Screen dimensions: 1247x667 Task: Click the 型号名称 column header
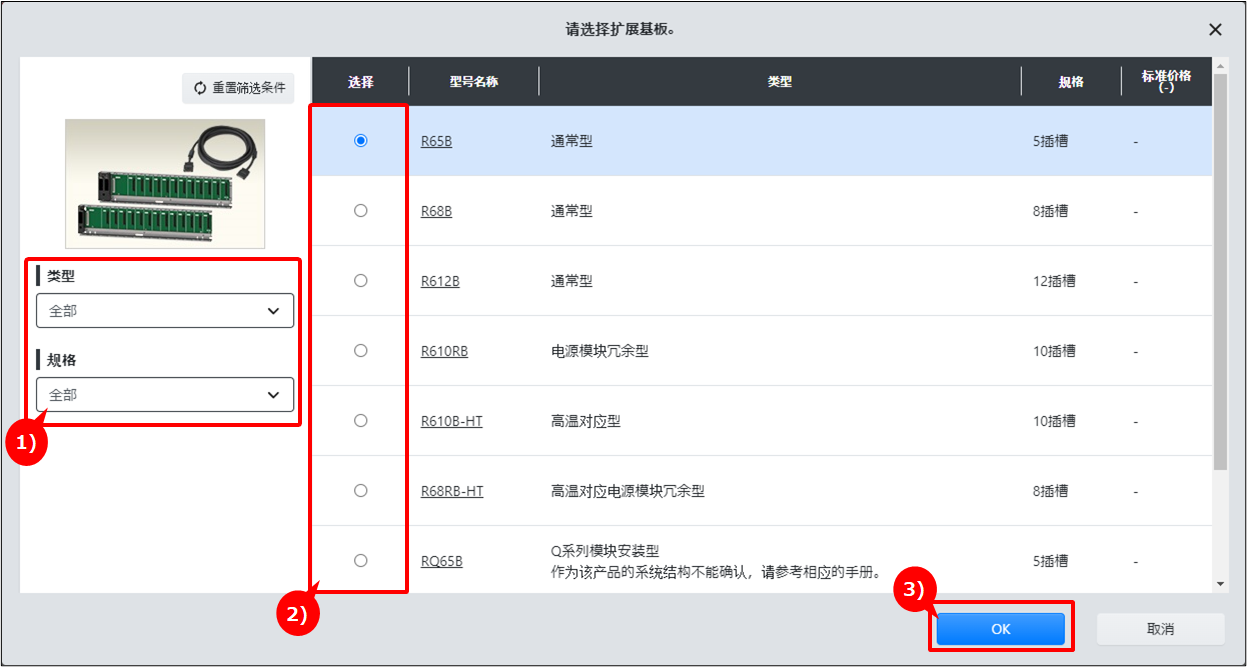click(x=473, y=82)
